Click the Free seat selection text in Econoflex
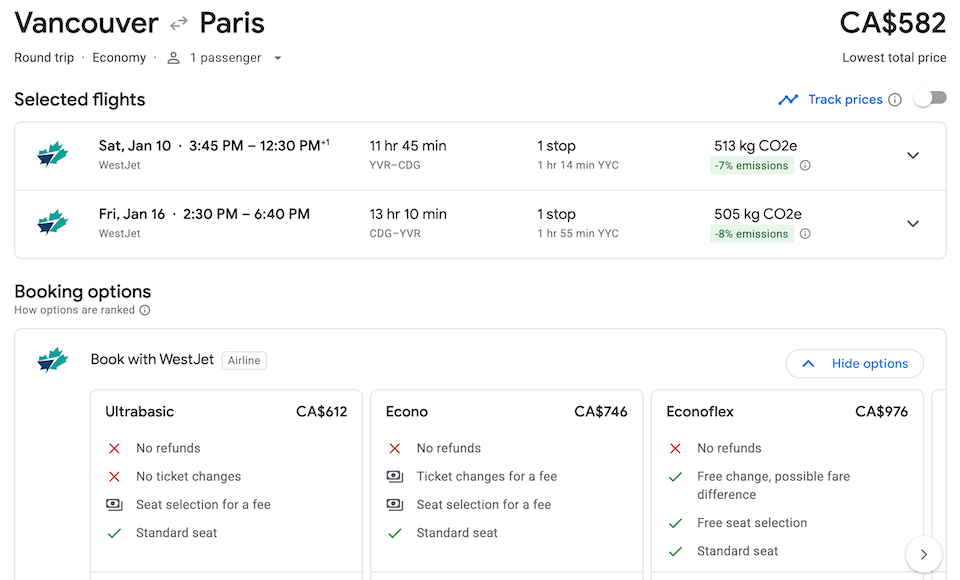 click(752, 523)
